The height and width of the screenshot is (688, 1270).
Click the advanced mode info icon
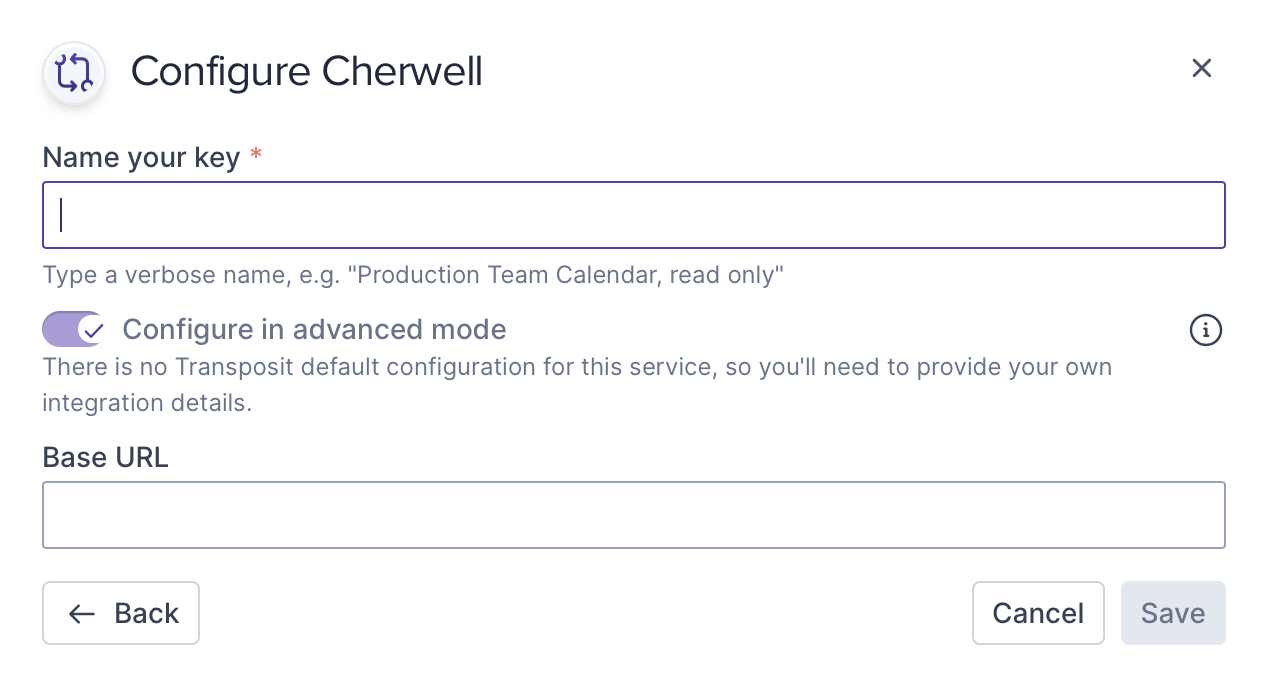click(1205, 330)
